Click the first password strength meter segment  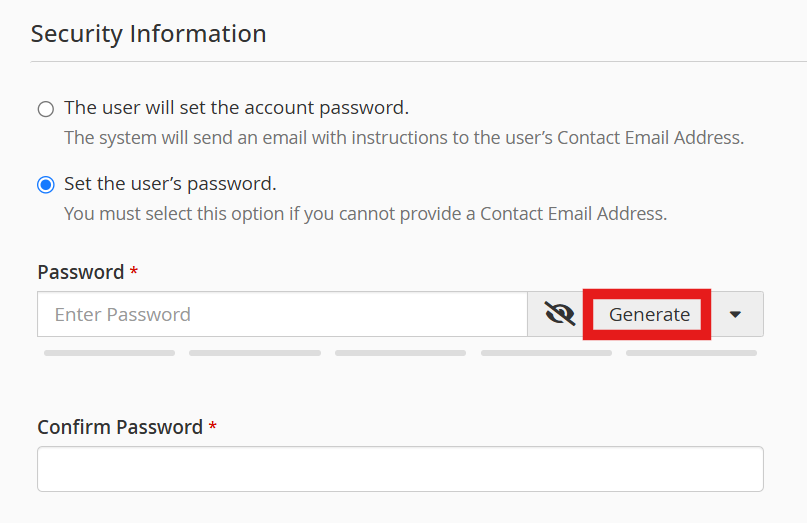click(x=109, y=353)
